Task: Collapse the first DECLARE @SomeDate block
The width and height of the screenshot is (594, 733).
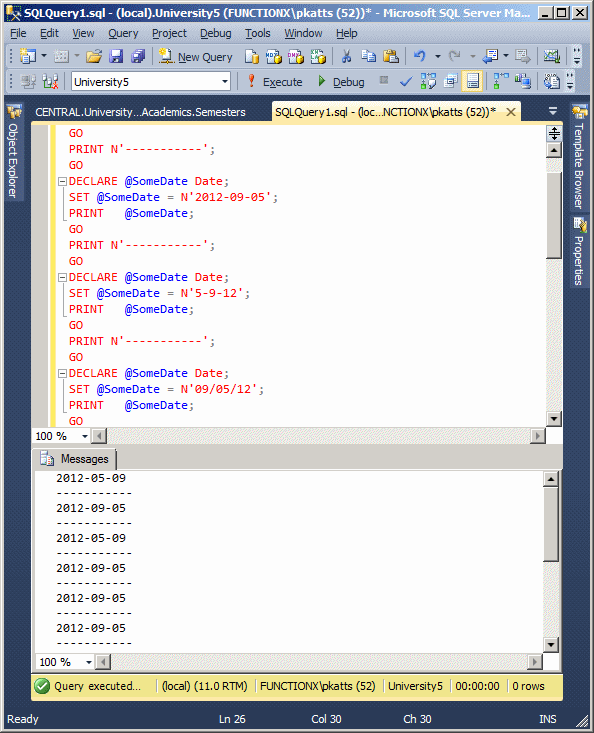Action: 62,181
